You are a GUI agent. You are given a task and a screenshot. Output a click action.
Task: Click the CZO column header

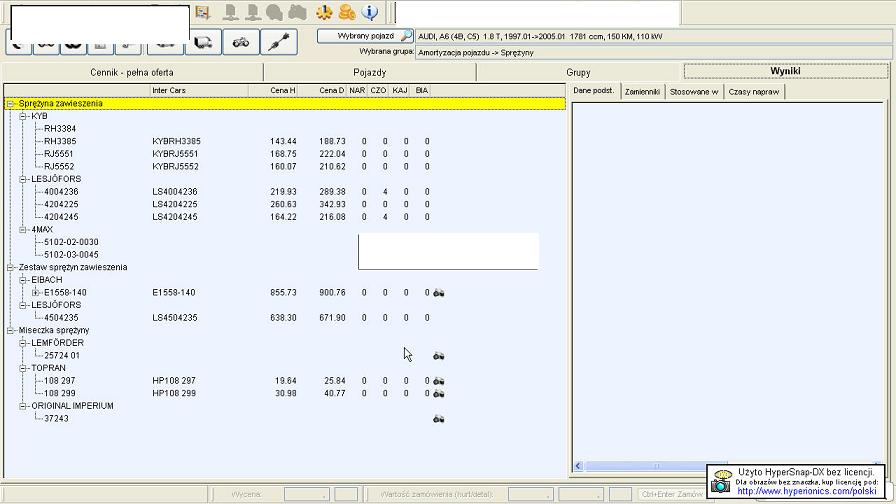pos(378,90)
